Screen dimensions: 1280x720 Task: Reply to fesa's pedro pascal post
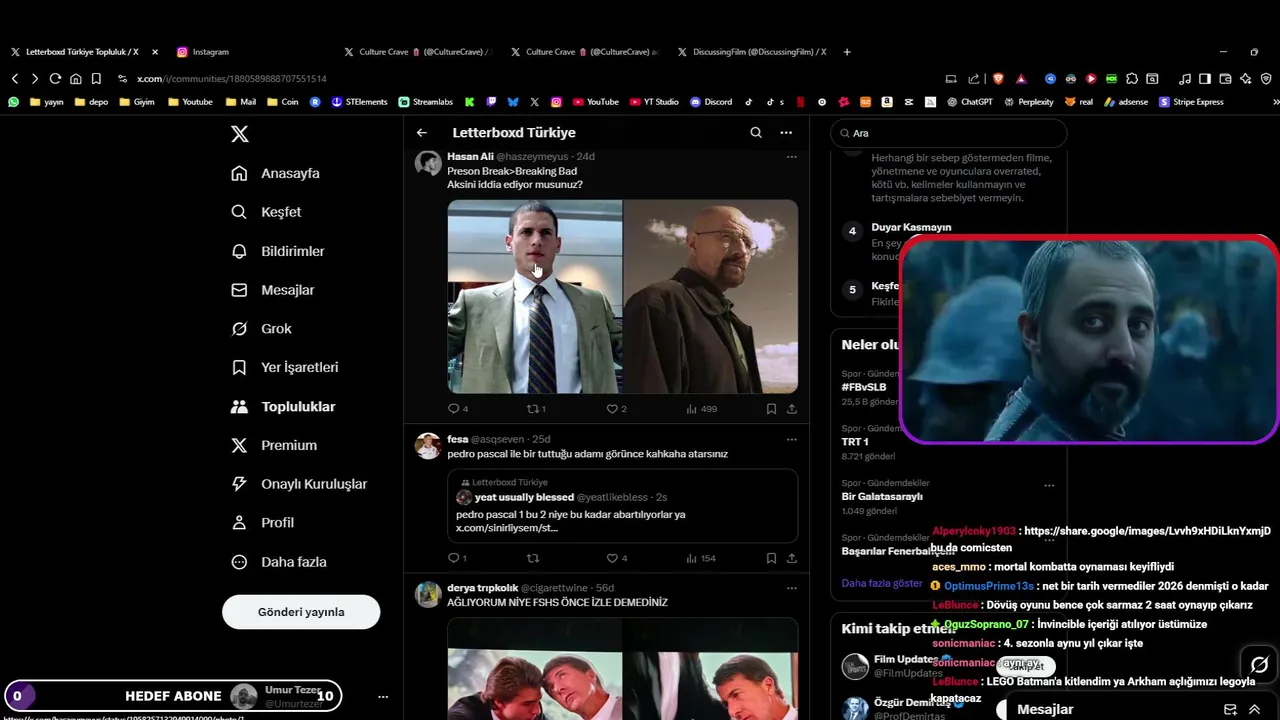pyautogui.click(x=457, y=558)
